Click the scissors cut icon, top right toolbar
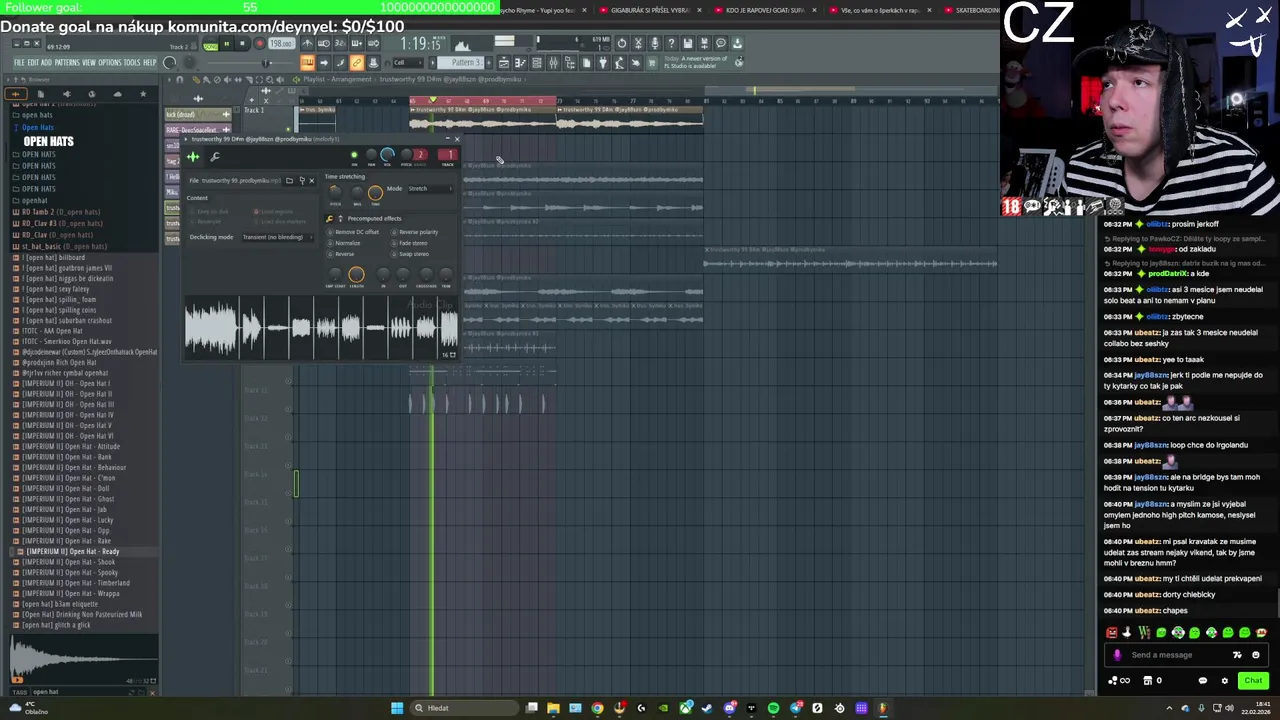This screenshot has height=720, width=1280. 638,43
